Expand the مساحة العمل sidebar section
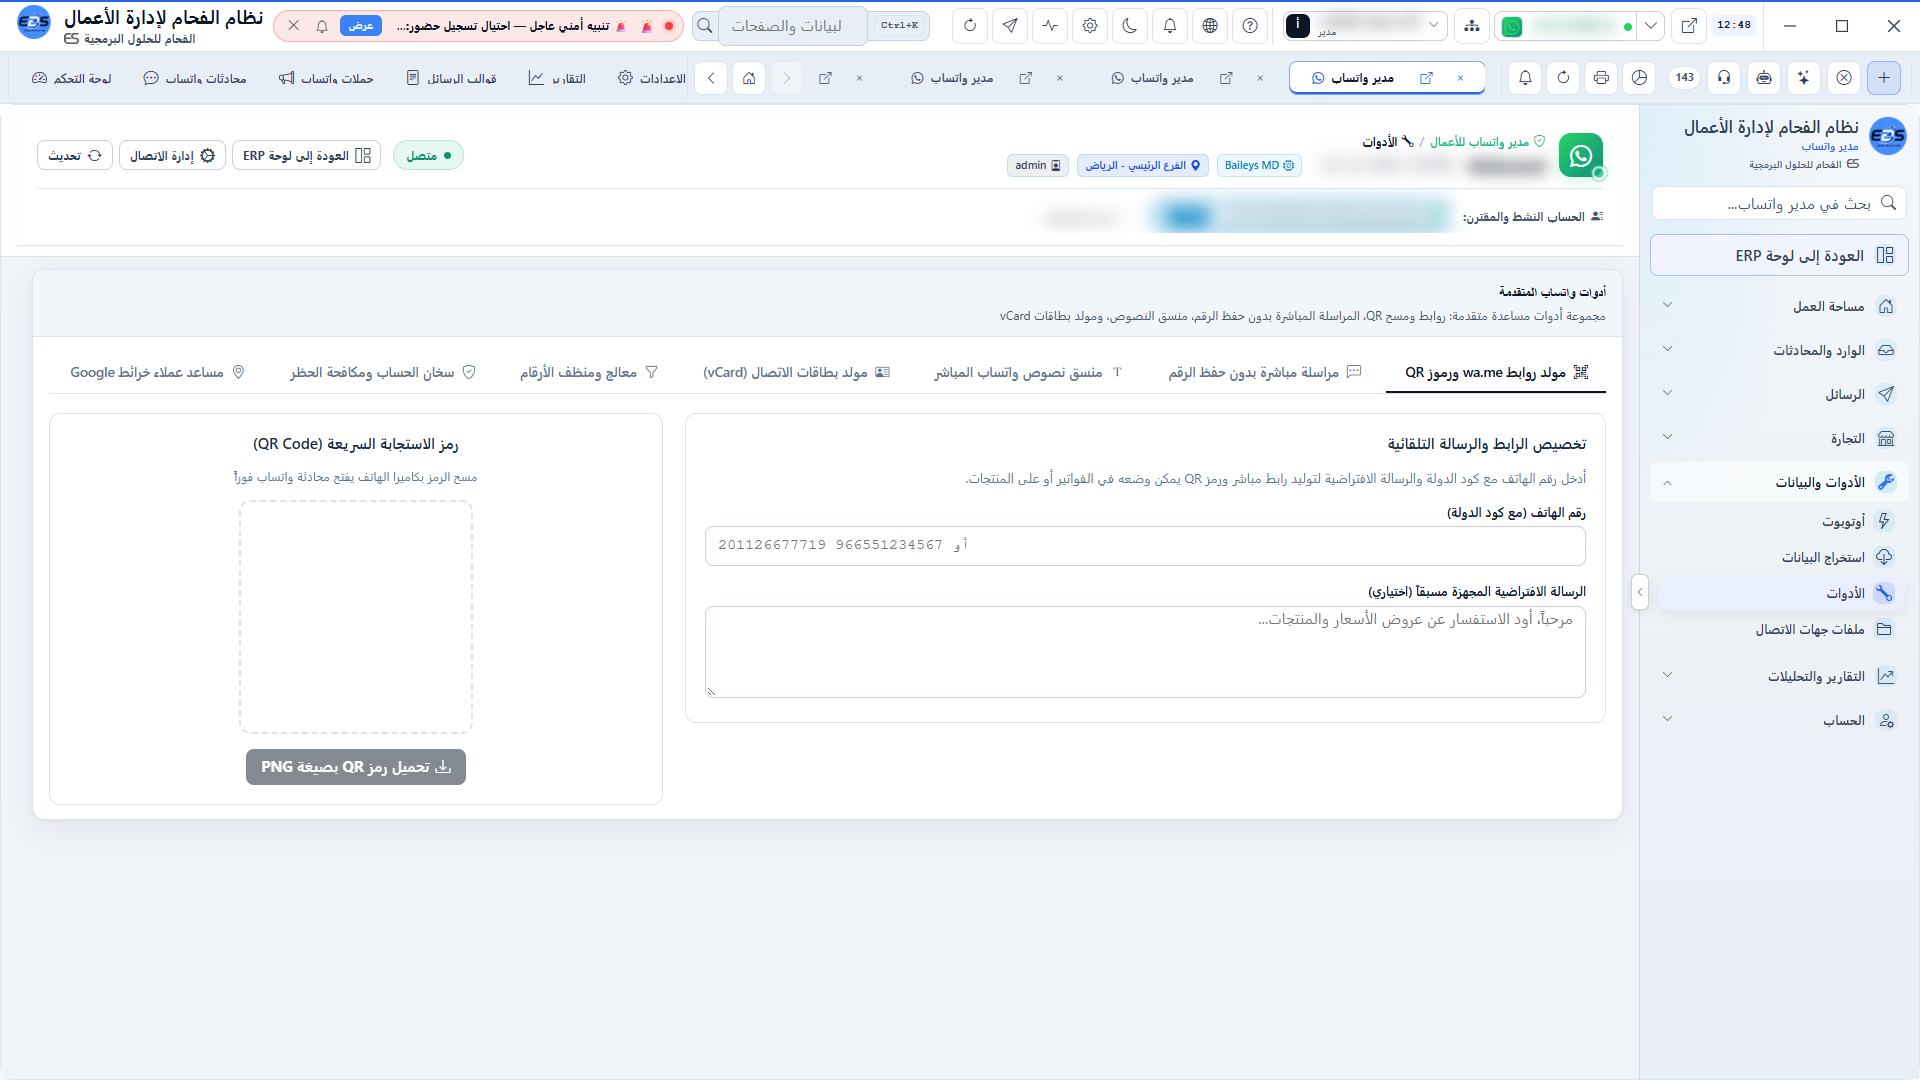Viewport: 1920px width, 1080px height. (1778, 306)
